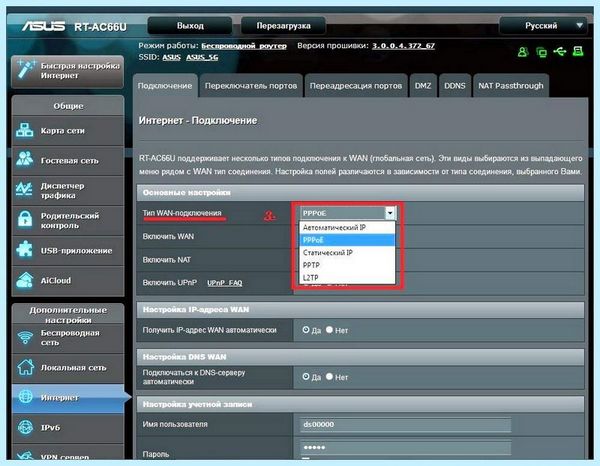
Task: Open Гостевая сеть menu item text
Action: tap(70, 161)
